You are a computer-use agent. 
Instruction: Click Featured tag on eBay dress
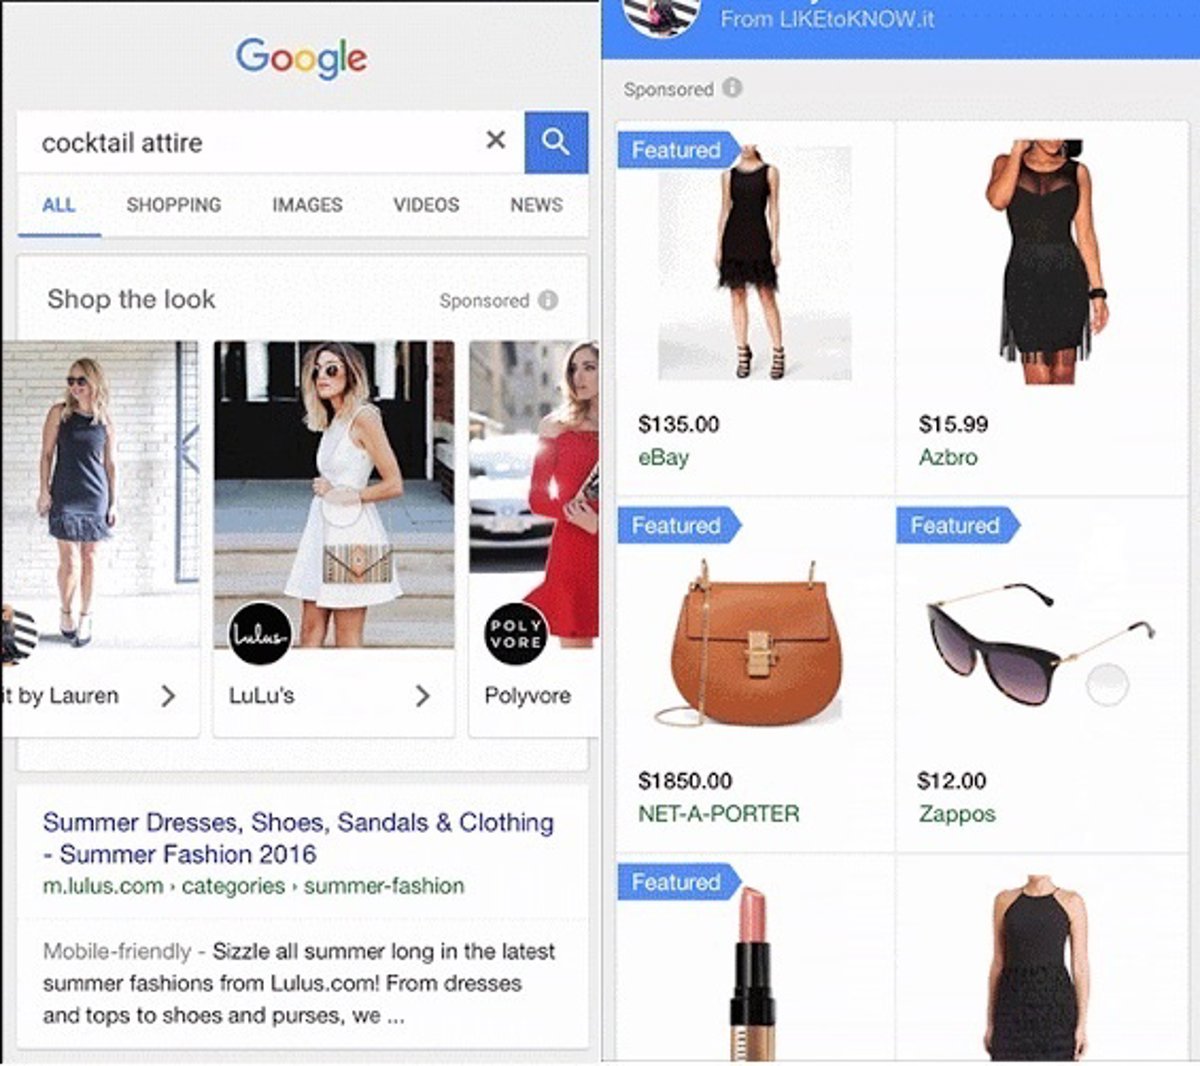(x=677, y=150)
